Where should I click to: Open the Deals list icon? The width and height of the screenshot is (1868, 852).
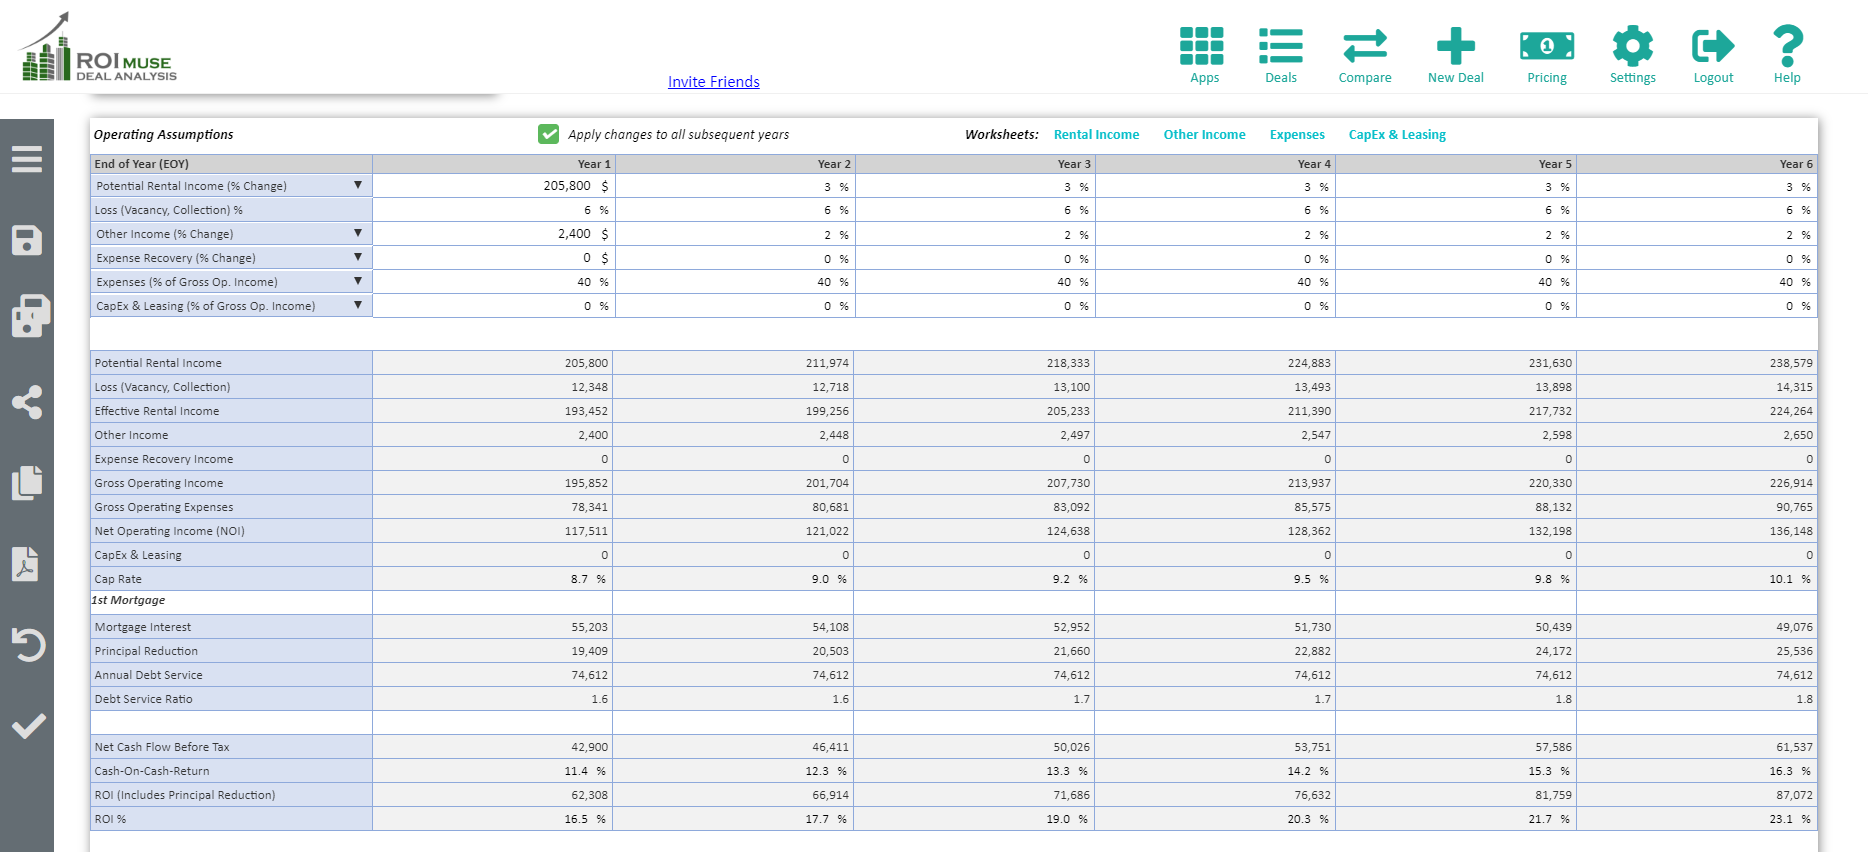click(x=1280, y=47)
